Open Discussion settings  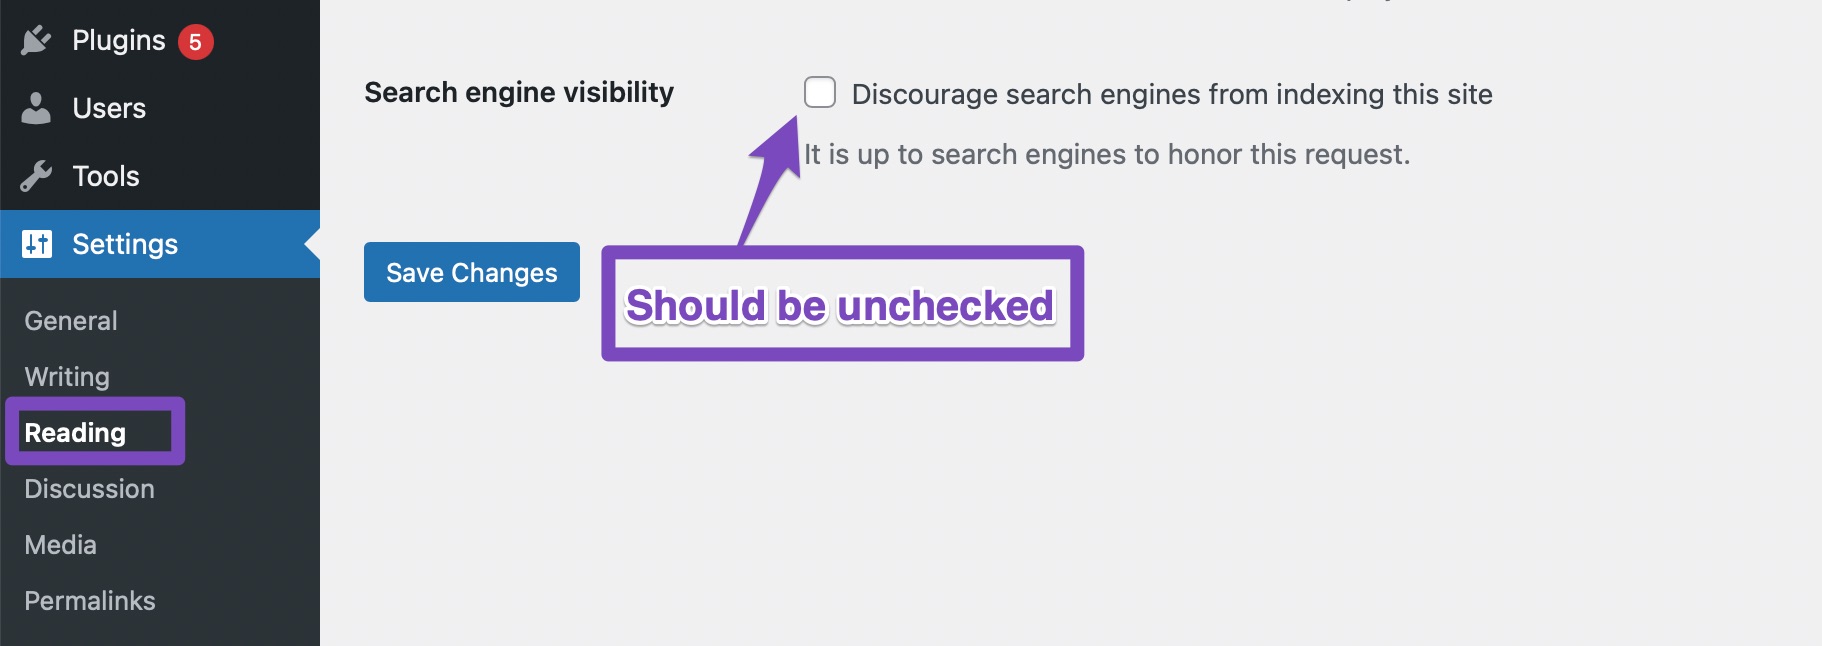(90, 489)
